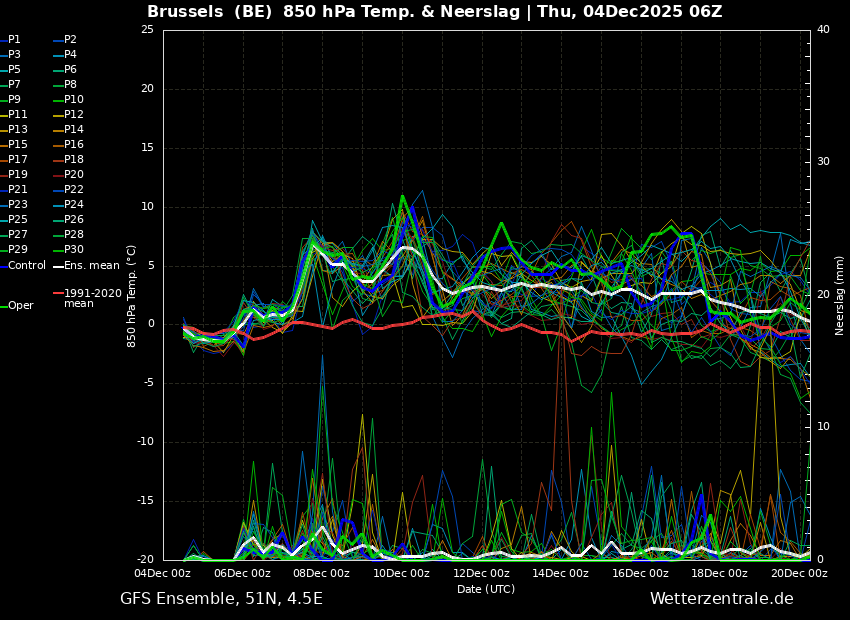
Task: Select the P12 legend entry
Action: click(74, 115)
